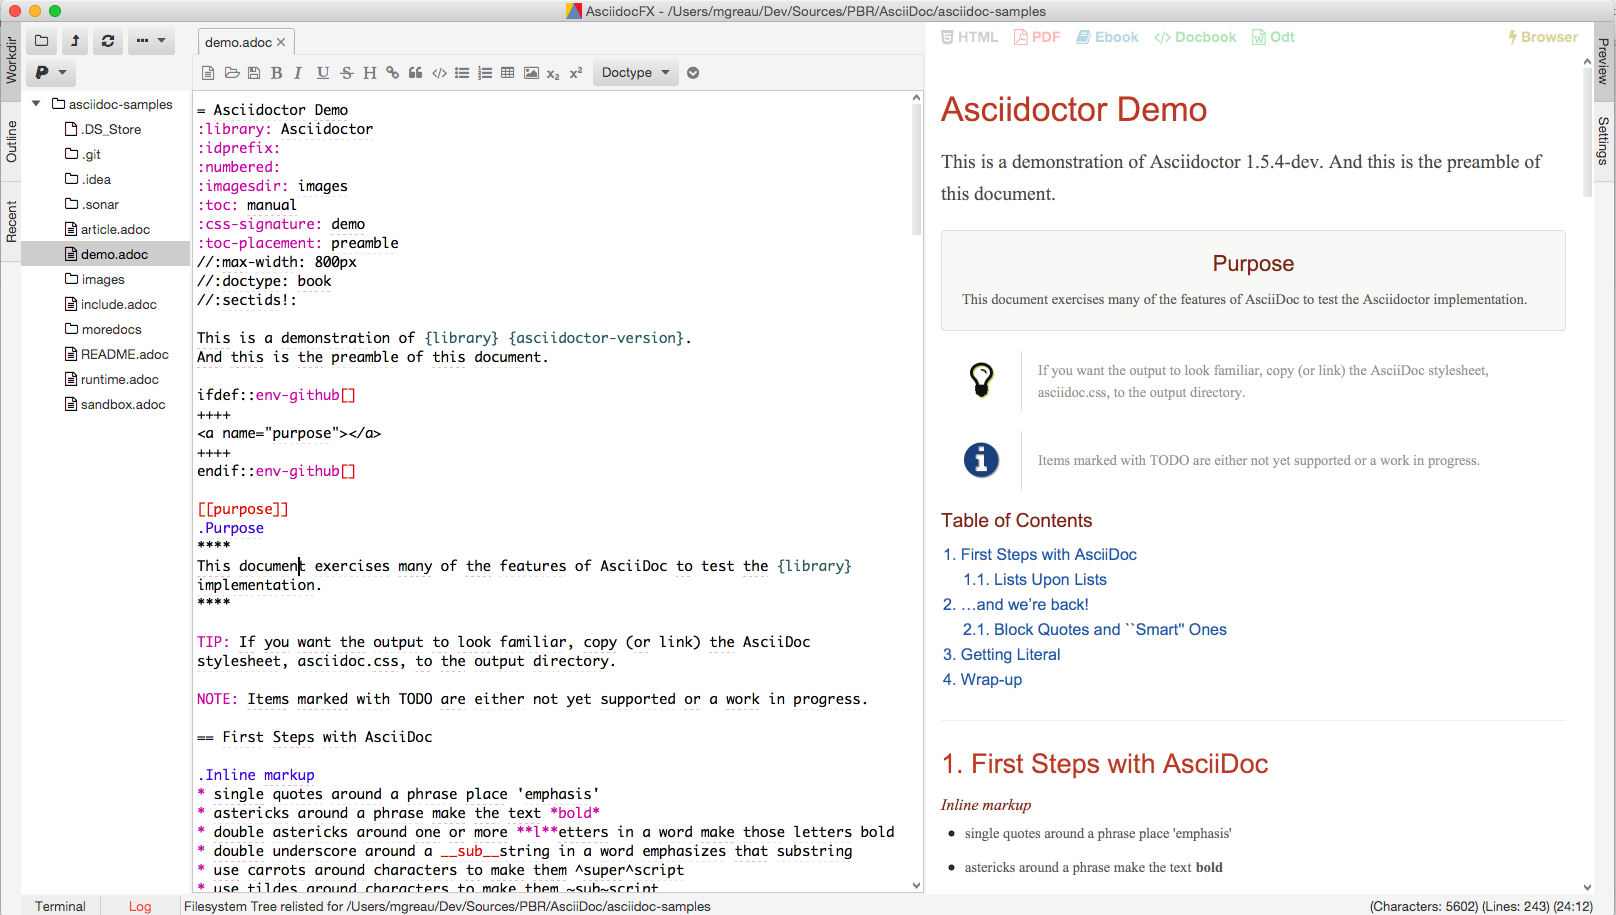Insert a code snippet
1616x915 pixels.
[439, 73]
